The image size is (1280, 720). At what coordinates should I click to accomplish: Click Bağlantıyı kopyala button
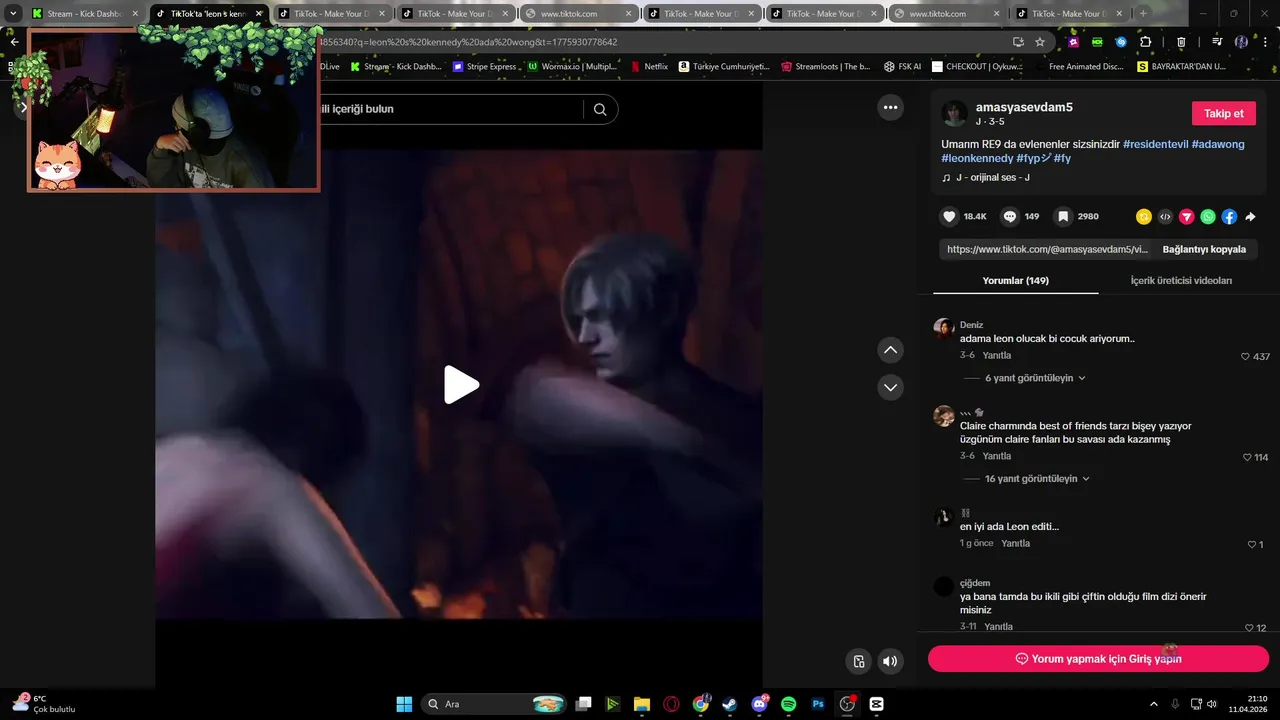click(x=1204, y=249)
